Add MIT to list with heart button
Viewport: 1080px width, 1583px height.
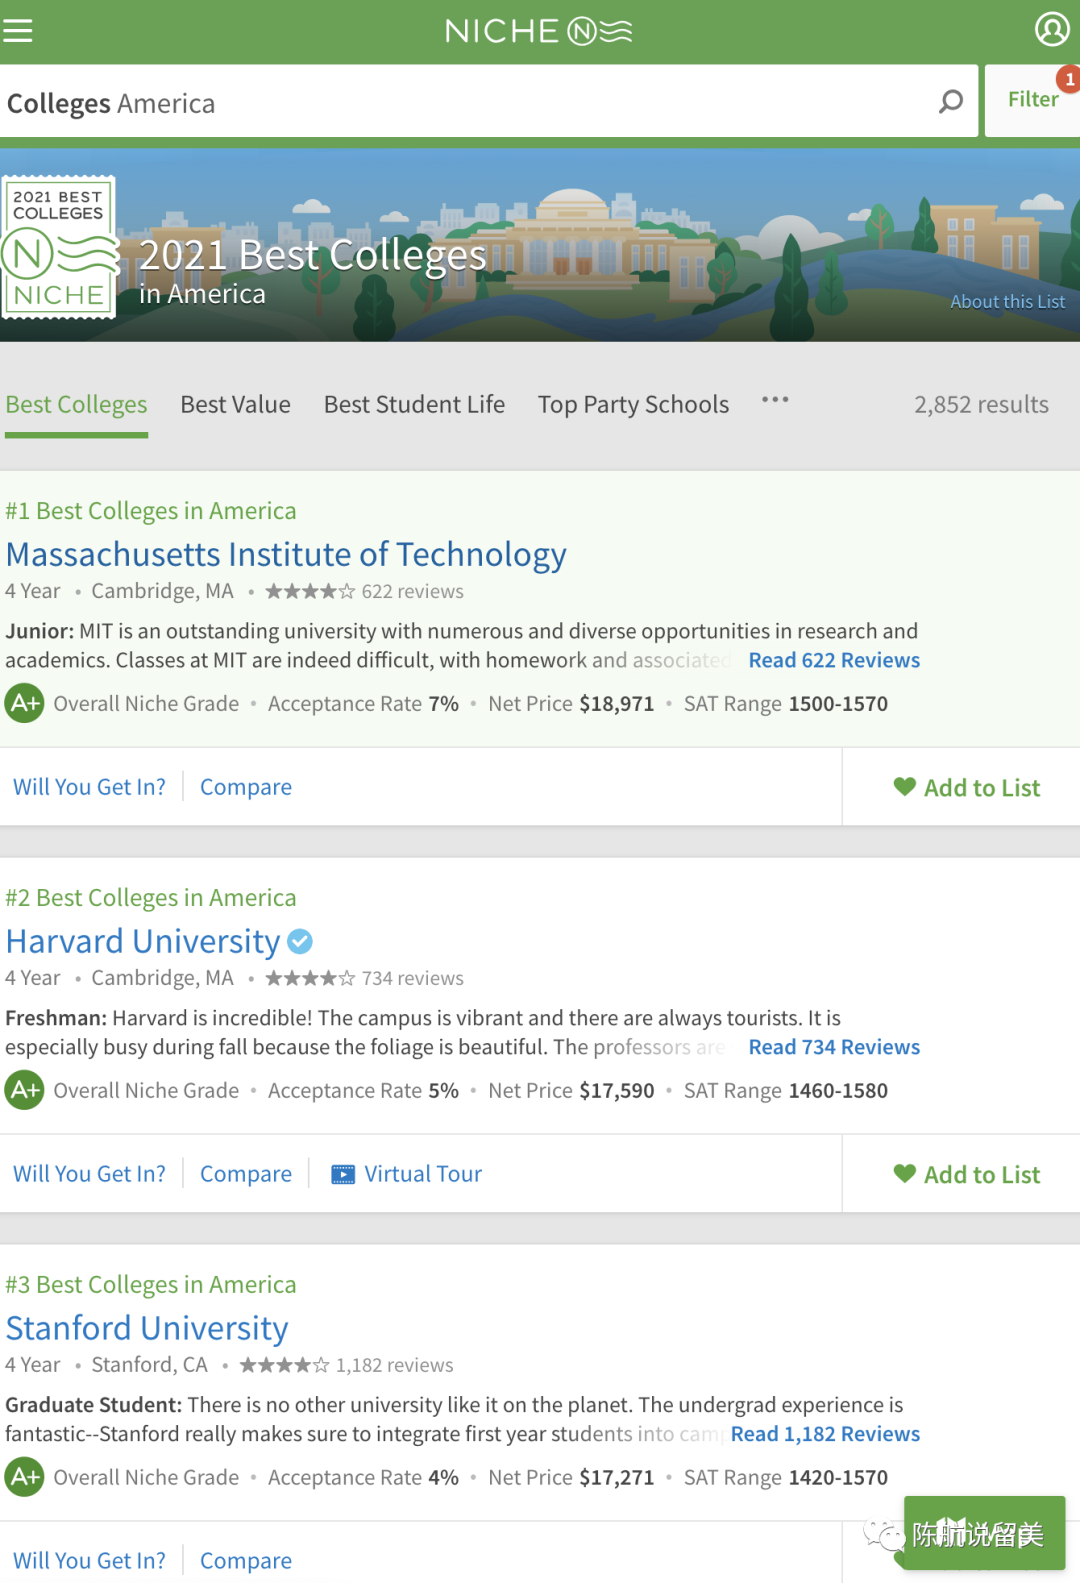point(966,788)
